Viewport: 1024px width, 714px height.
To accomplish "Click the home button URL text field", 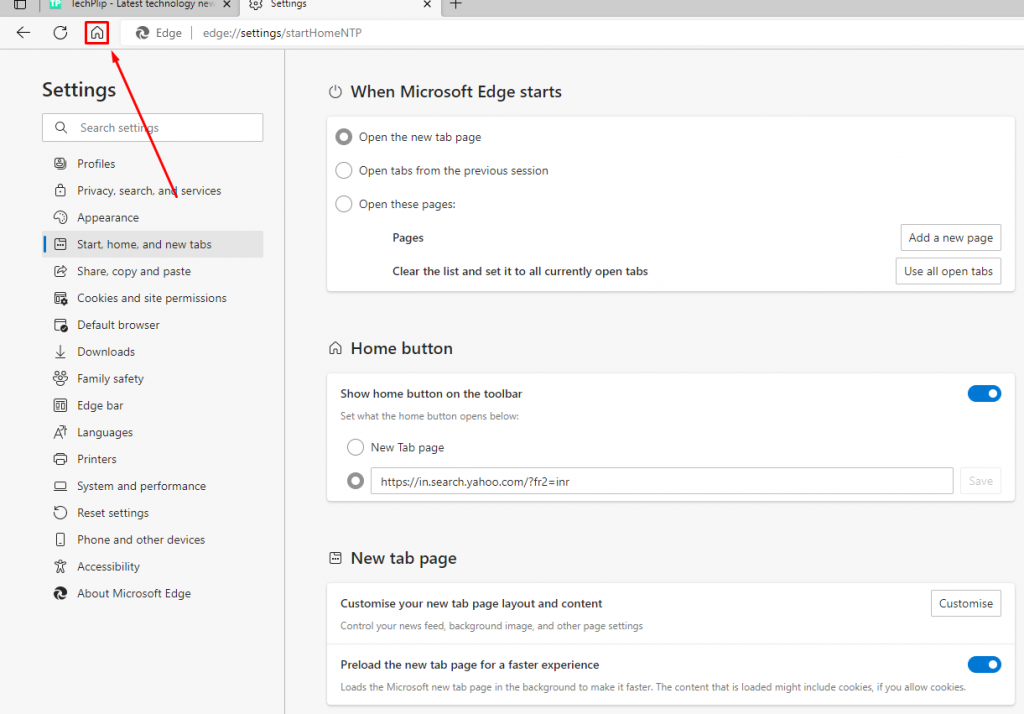I will pyautogui.click(x=662, y=481).
